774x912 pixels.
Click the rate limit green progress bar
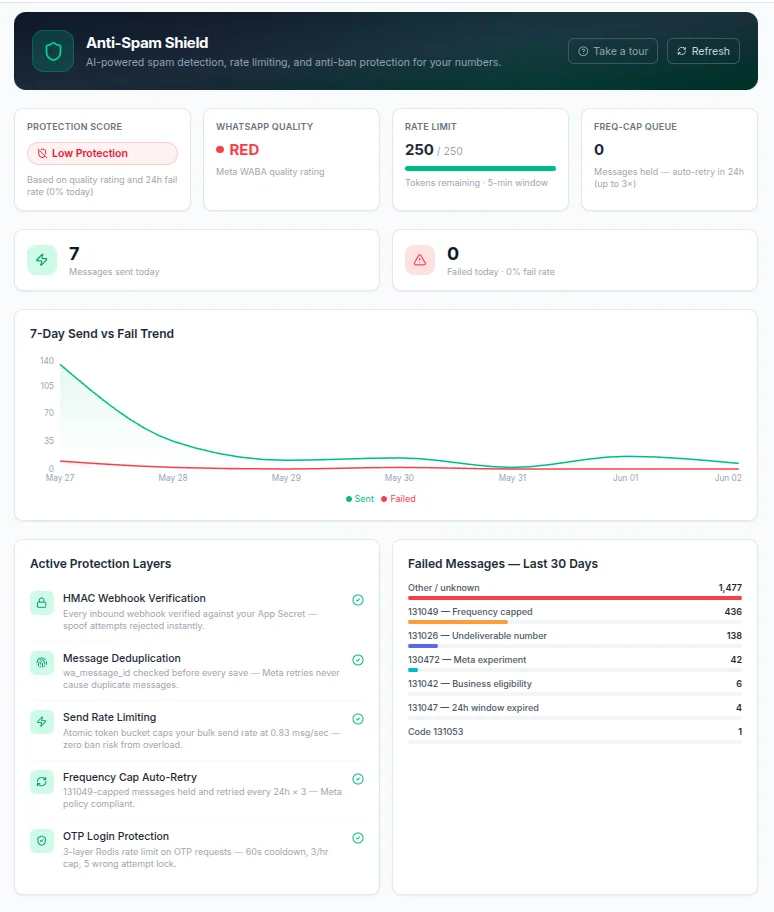[x=480, y=169]
